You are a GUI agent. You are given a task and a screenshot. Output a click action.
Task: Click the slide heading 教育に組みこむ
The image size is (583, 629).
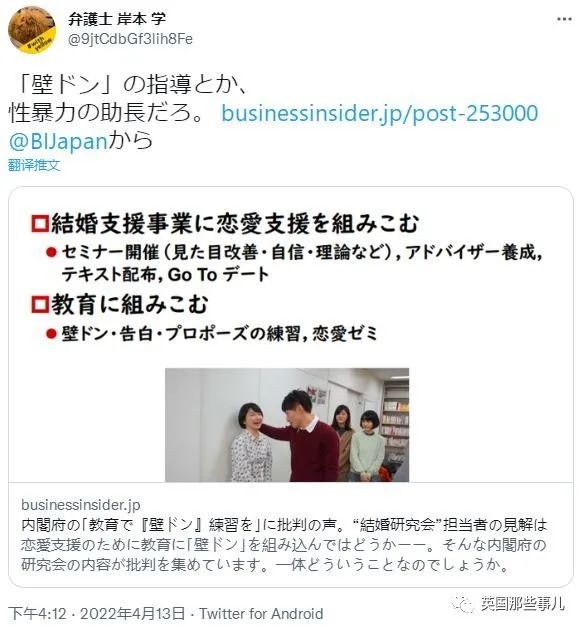pyautogui.click(x=130, y=304)
